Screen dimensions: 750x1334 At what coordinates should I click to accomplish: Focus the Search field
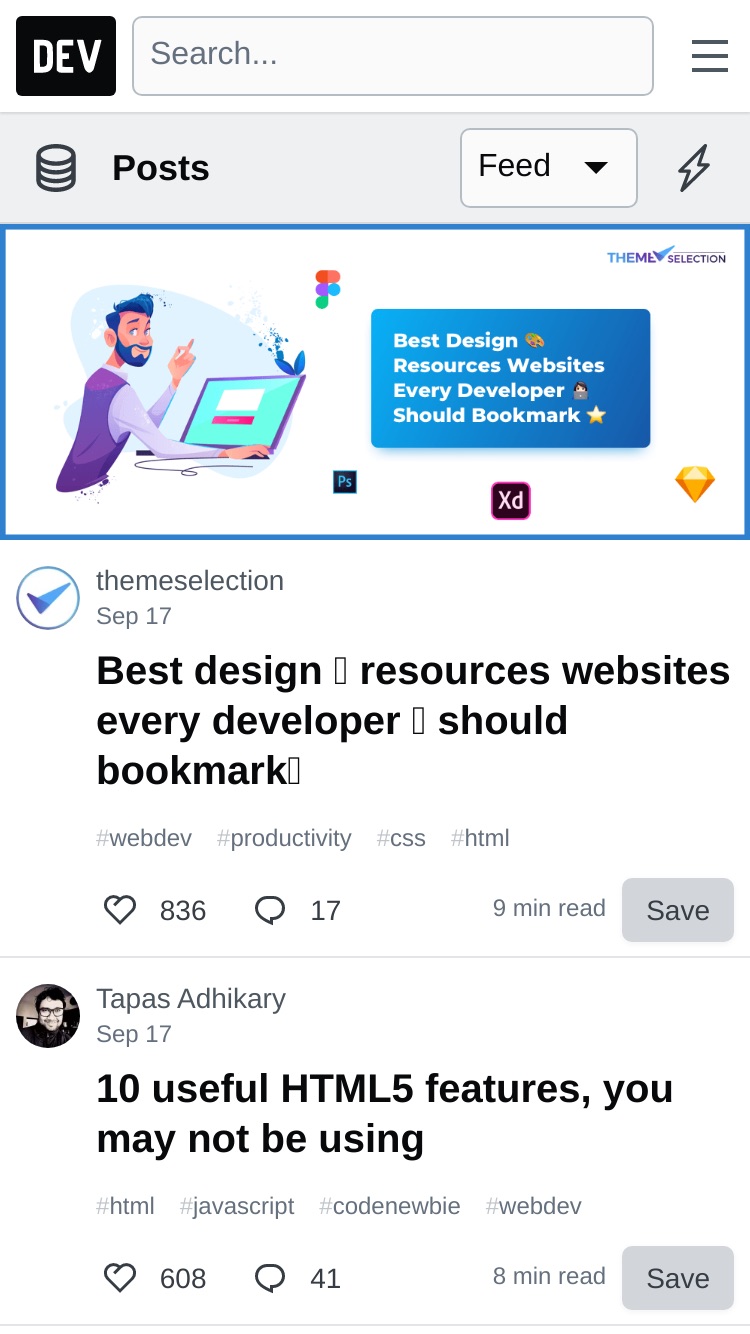pyautogui.click(x=393, y=56)
